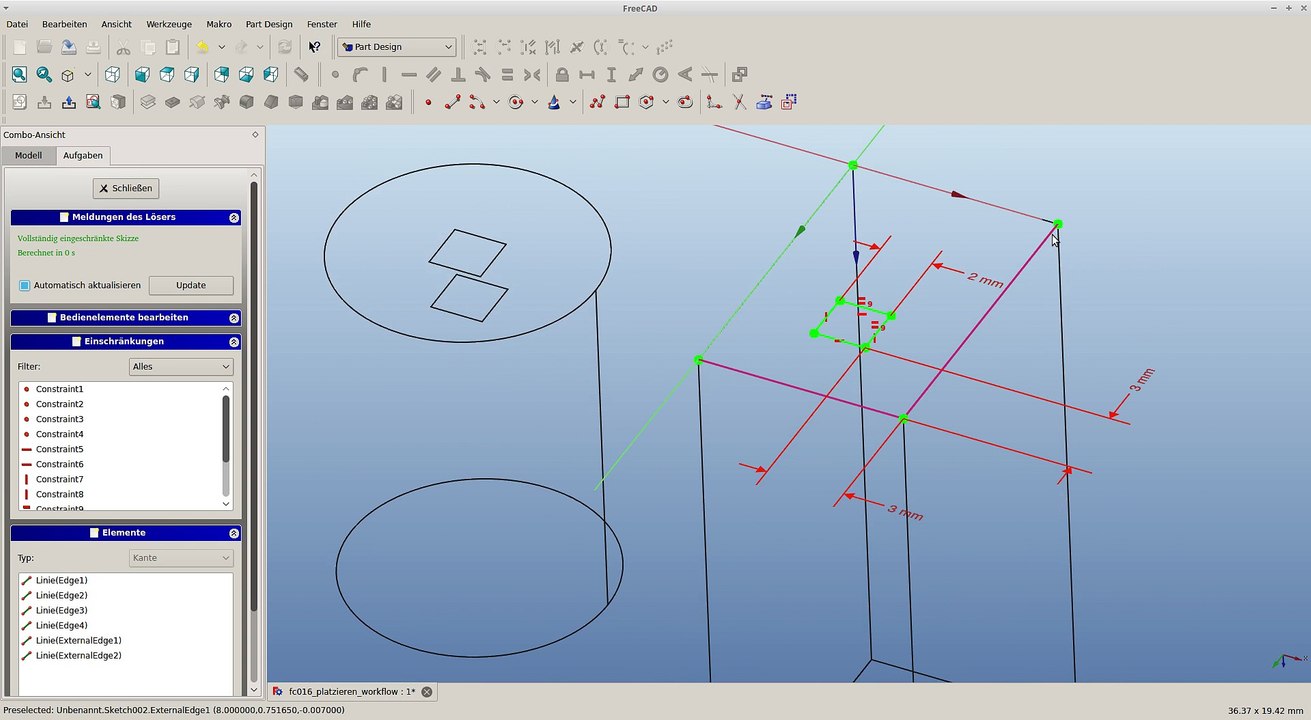Select the fc016_platzieren_workflow document tab

[x=351, y=692]
